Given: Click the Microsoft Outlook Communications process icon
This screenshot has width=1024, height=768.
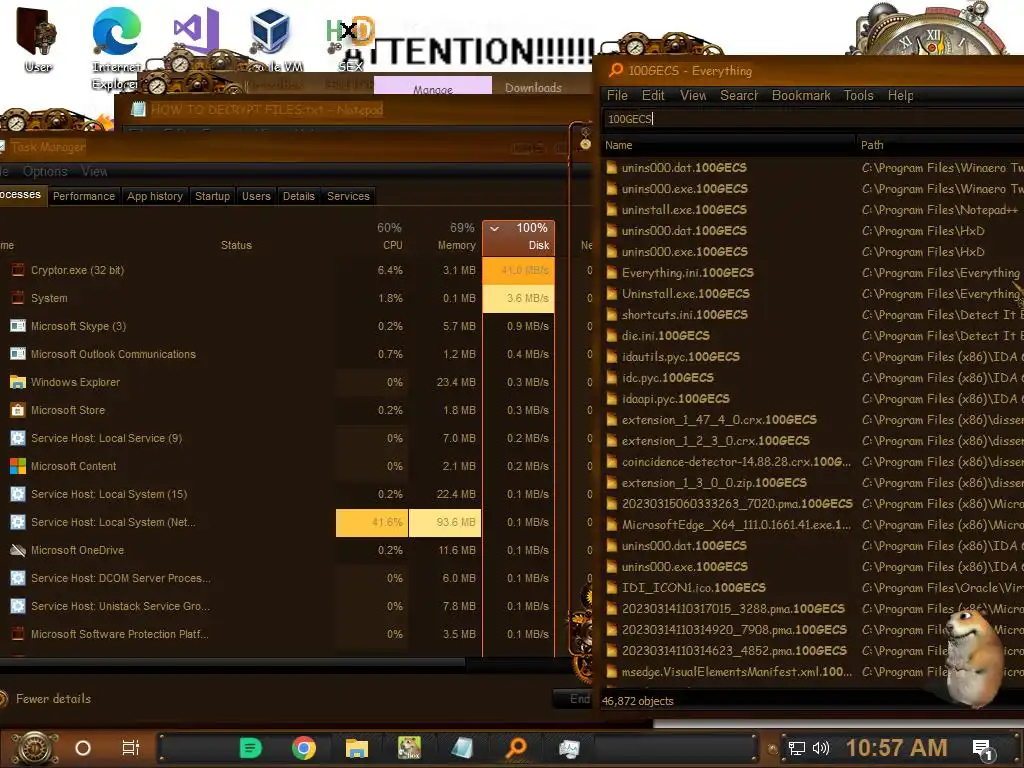Looking at the screenshot, I should pos(18,354).
